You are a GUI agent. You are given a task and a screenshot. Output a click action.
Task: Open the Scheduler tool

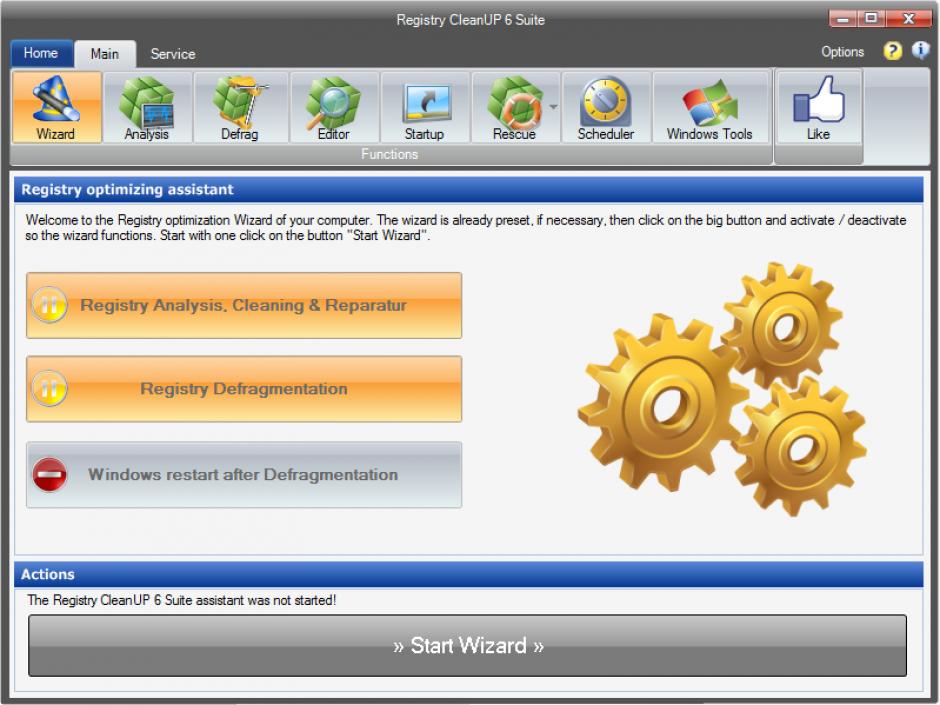(605, 107)
